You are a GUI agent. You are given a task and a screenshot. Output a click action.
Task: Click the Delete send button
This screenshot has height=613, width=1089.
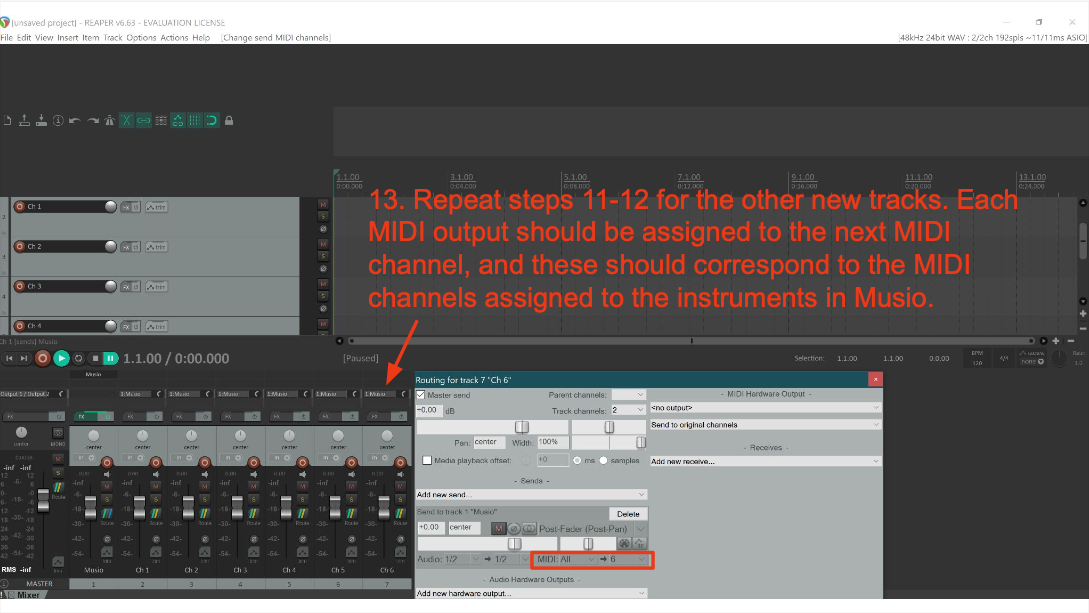(627, 513)
